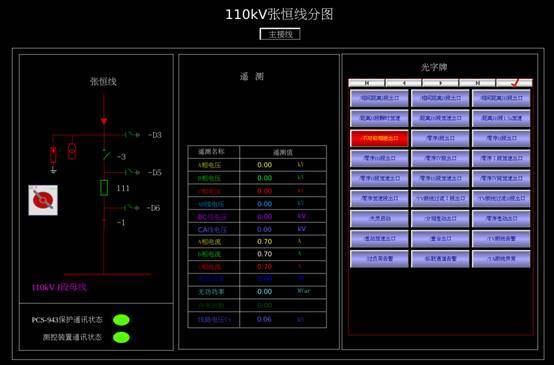Jump to last page of 光字牌 panel
This screenshot has height=365, width=554.
click(477, 83)
